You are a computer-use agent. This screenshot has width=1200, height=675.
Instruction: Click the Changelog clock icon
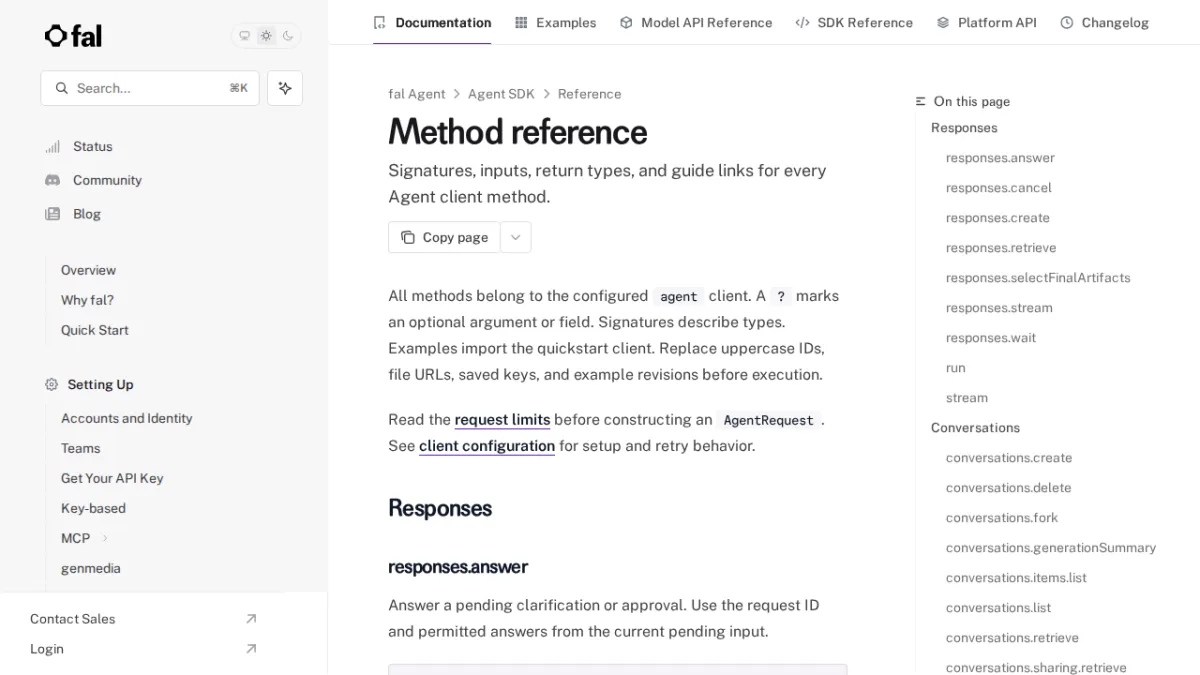1067,22
